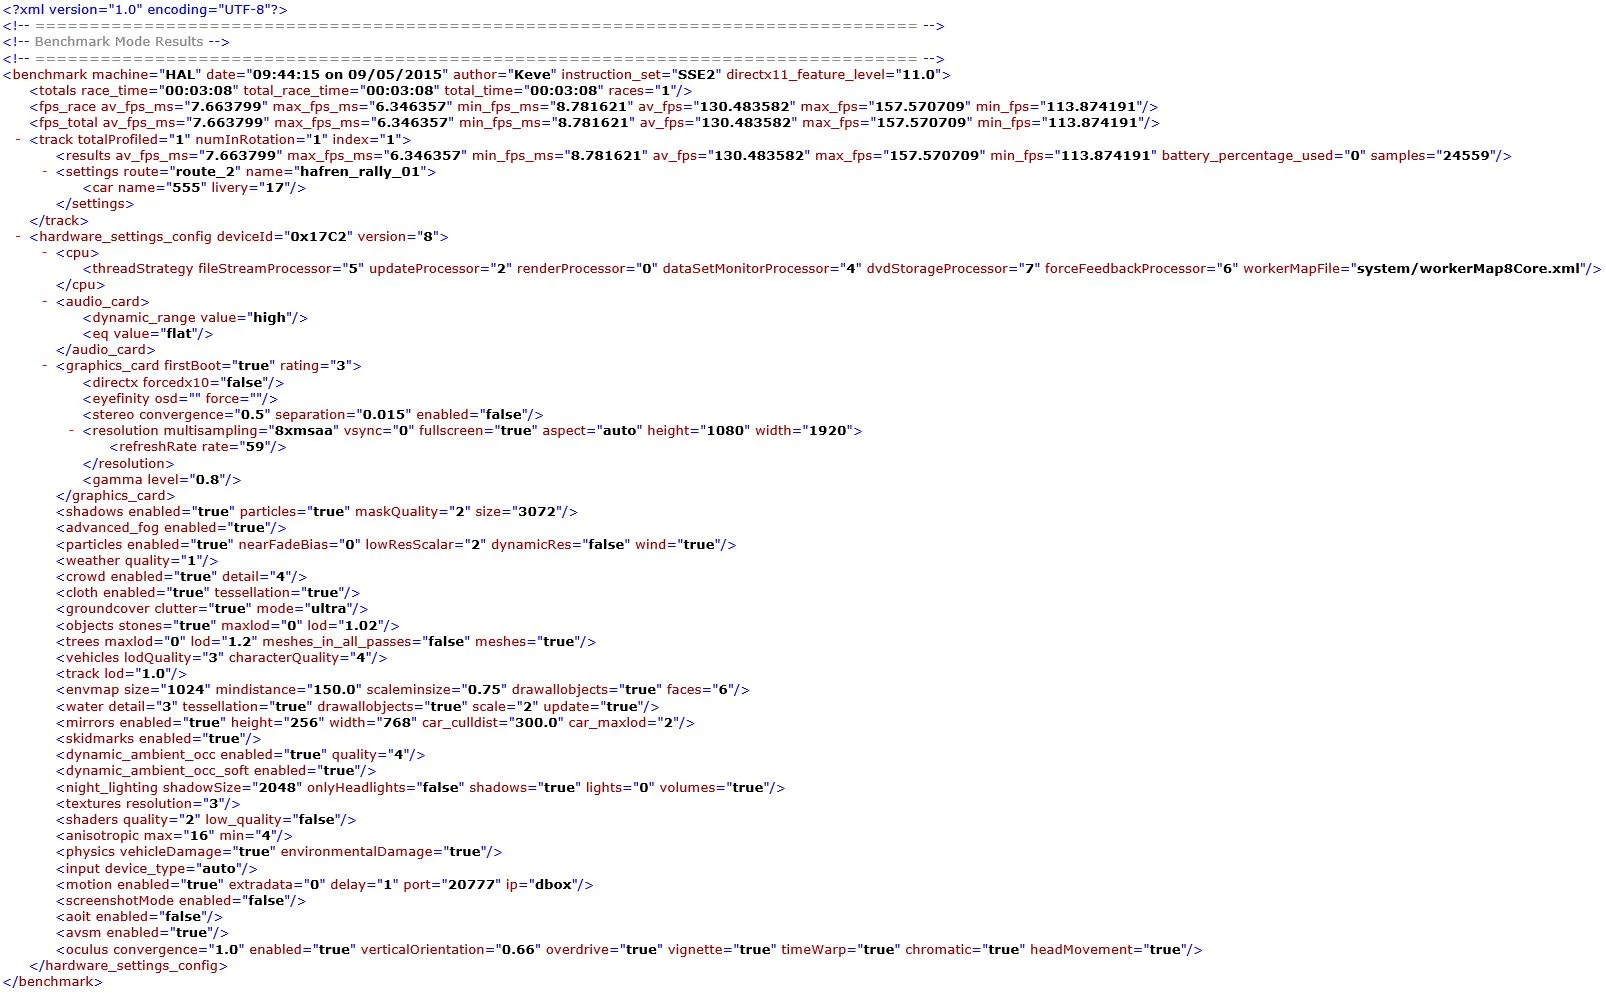The height and width of the screenshot is (1003, 1606).
Task: Collapse the cpu element
Action: [x=45, y=253]
